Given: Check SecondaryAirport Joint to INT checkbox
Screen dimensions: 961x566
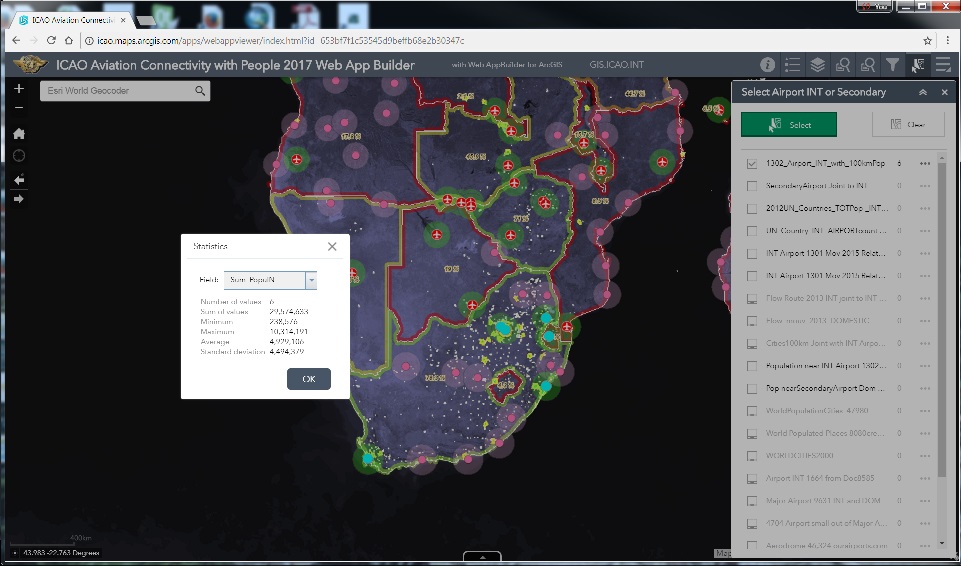Looking at the screenshot, I should [752, 186].
